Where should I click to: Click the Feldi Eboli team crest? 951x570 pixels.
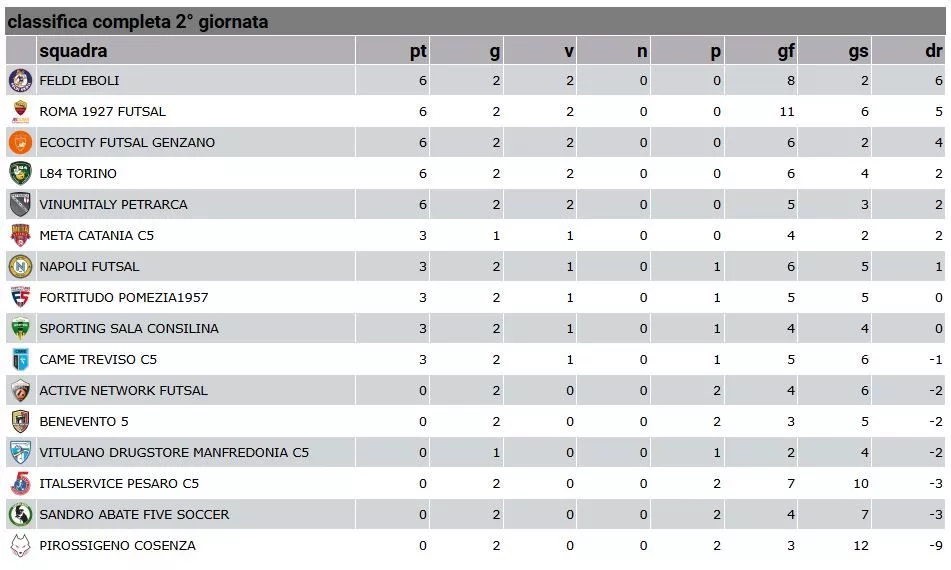tap(20, 81)
